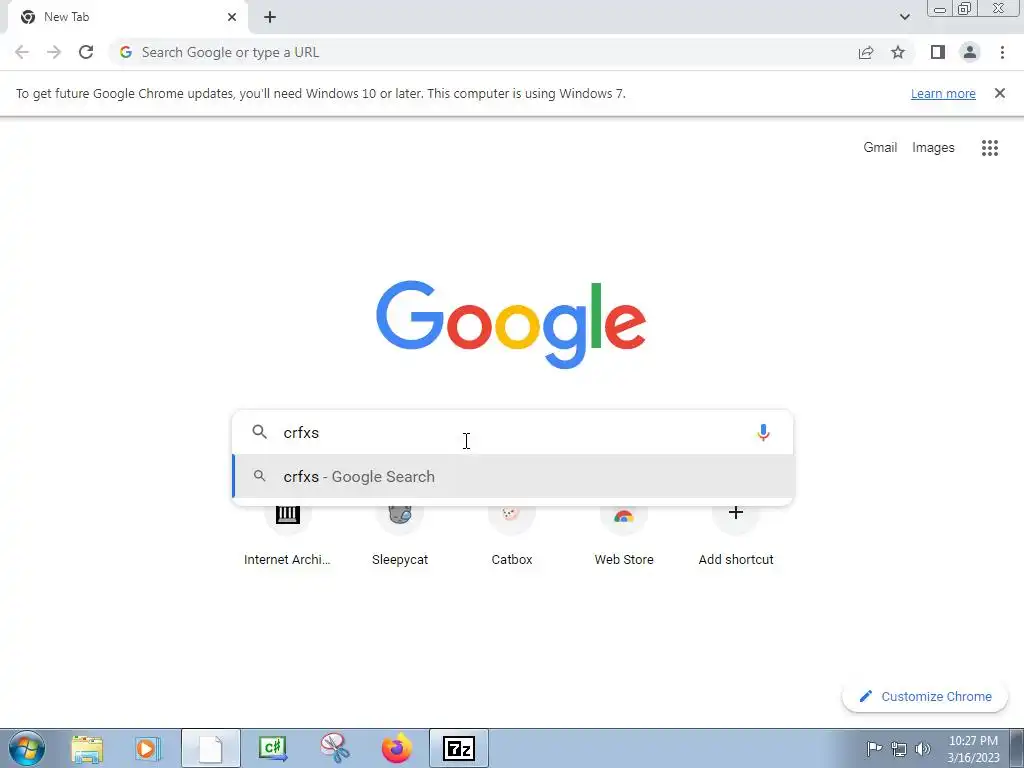Launch Firefox from the taskbar
The height and width of the screenshot is (768, 1024).
click(396, 749)
